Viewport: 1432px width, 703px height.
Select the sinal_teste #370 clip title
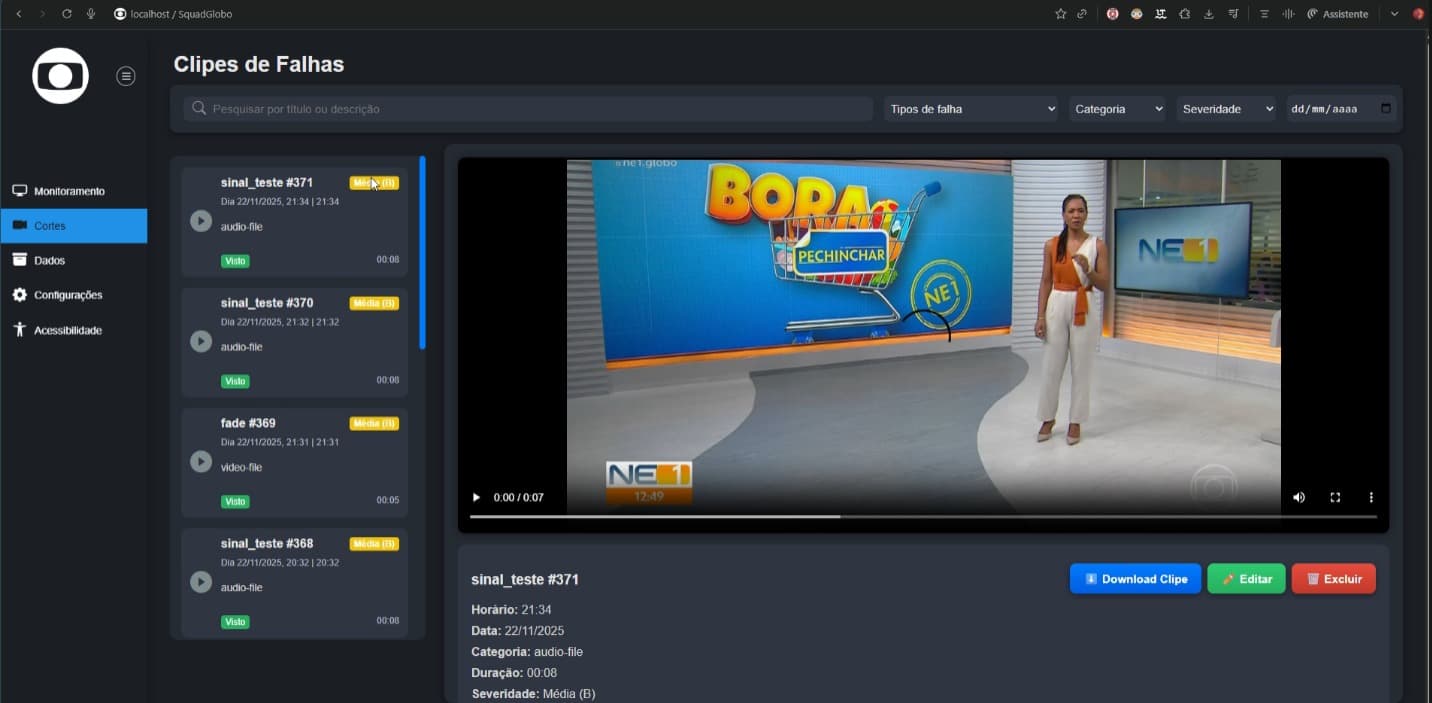click(x=267, y=303)
